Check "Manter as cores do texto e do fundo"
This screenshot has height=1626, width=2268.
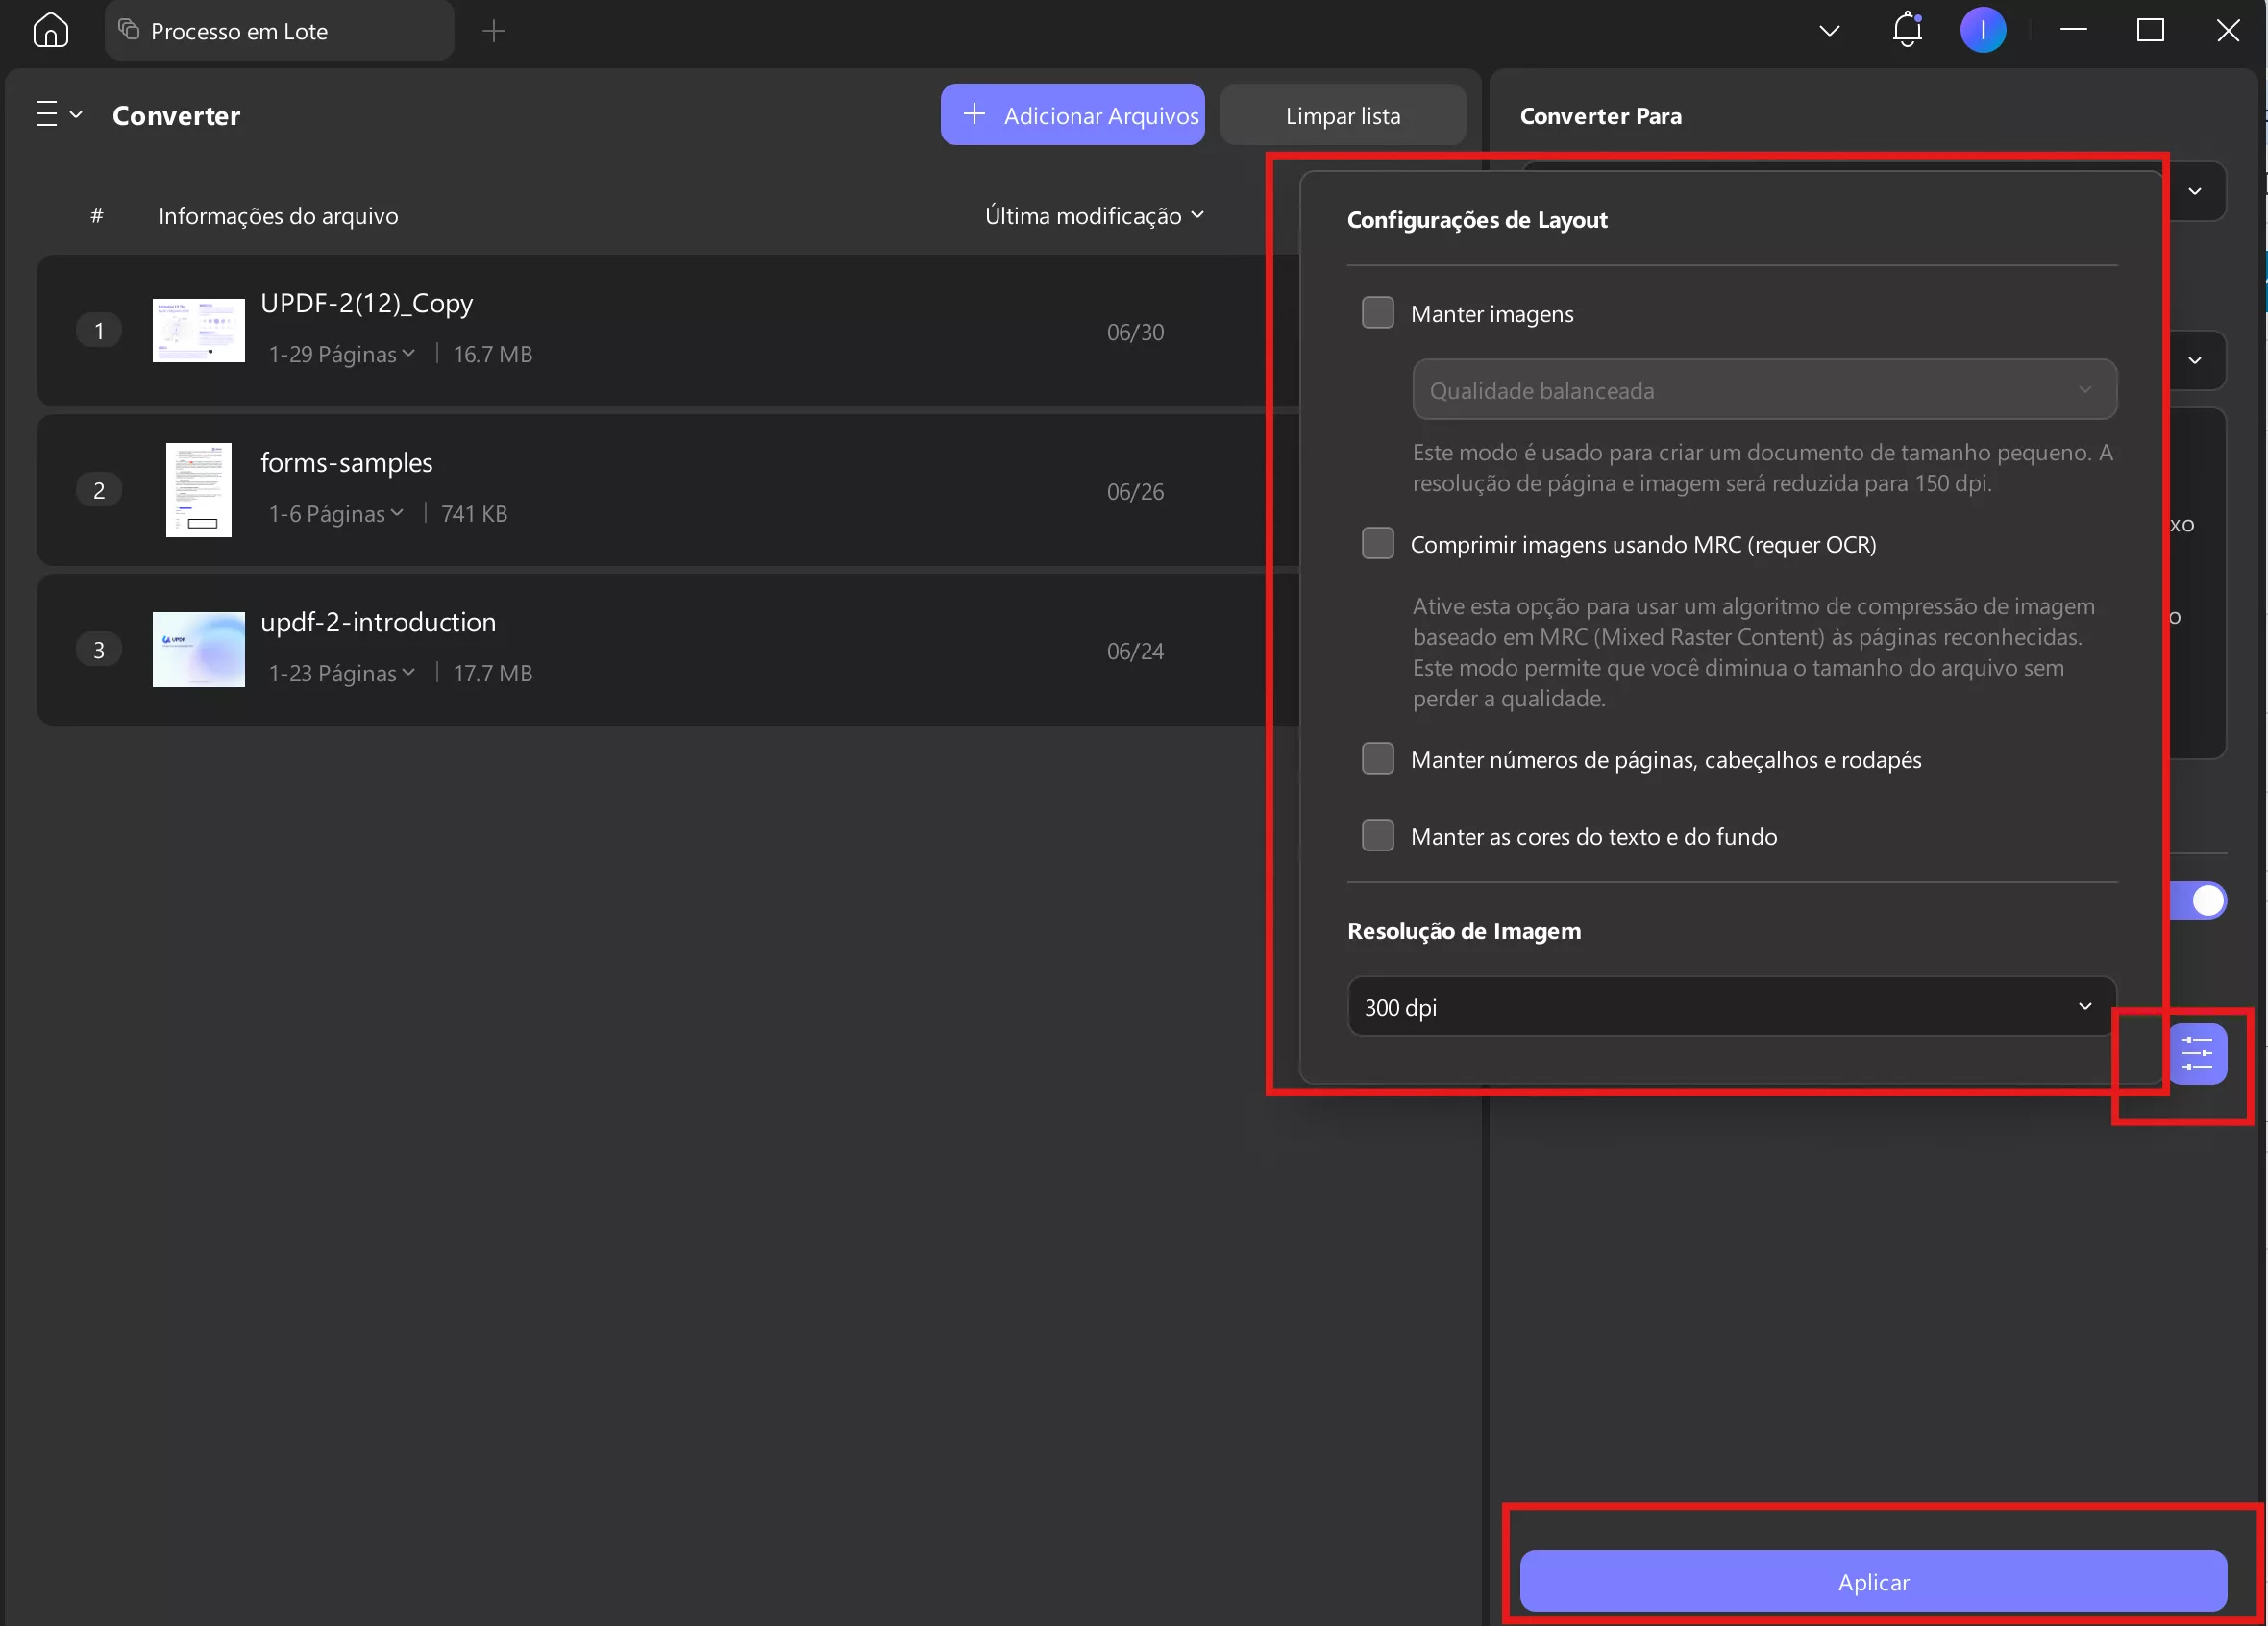tap(1377, 836)
